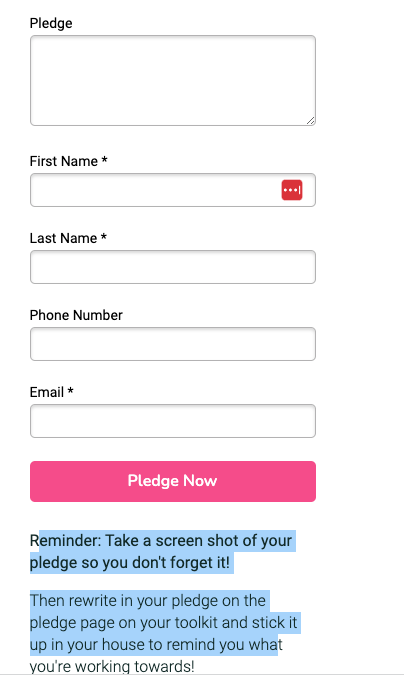Focus the Phone Number input box
Viewport: 404px width, 683px height.
(173, 344)
